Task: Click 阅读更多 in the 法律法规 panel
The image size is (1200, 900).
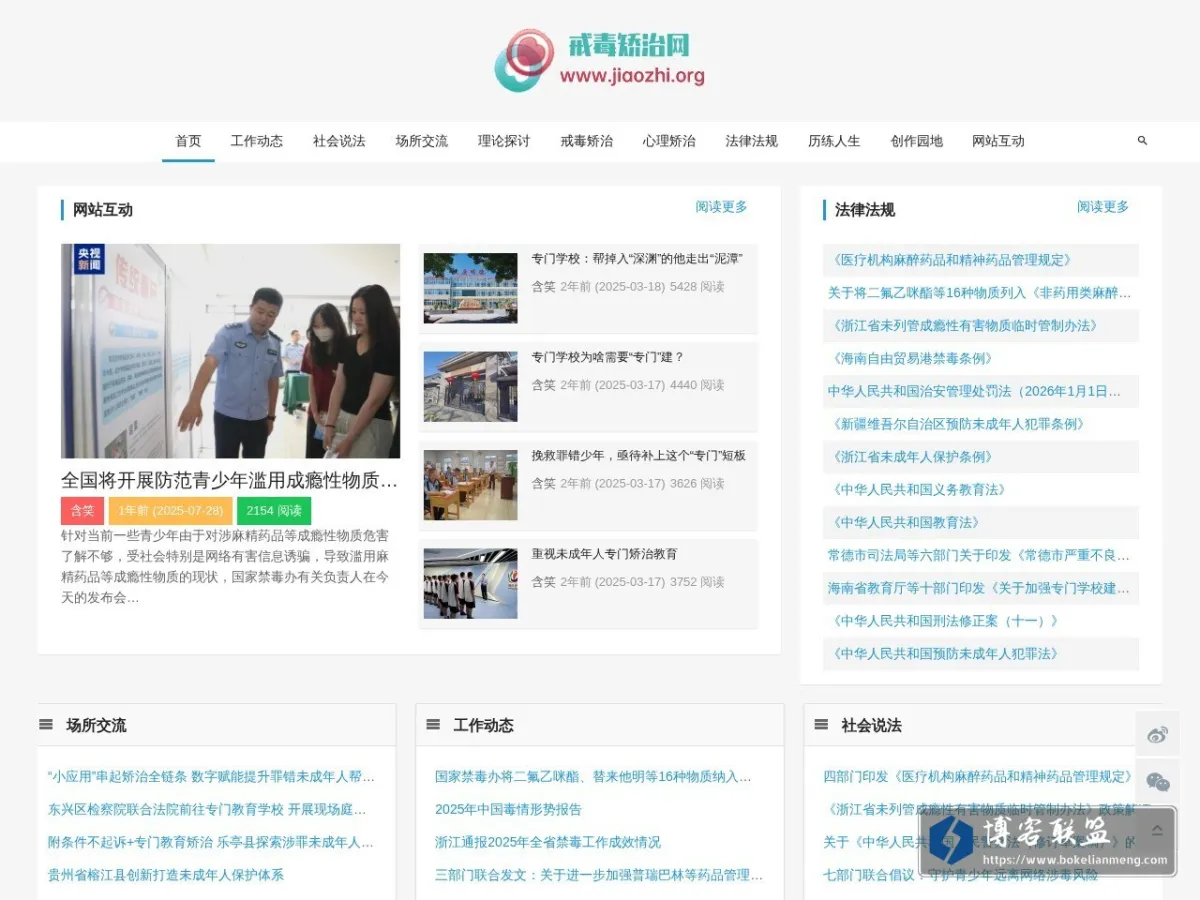Action: pyautogui.click(x=1103, y=207)
